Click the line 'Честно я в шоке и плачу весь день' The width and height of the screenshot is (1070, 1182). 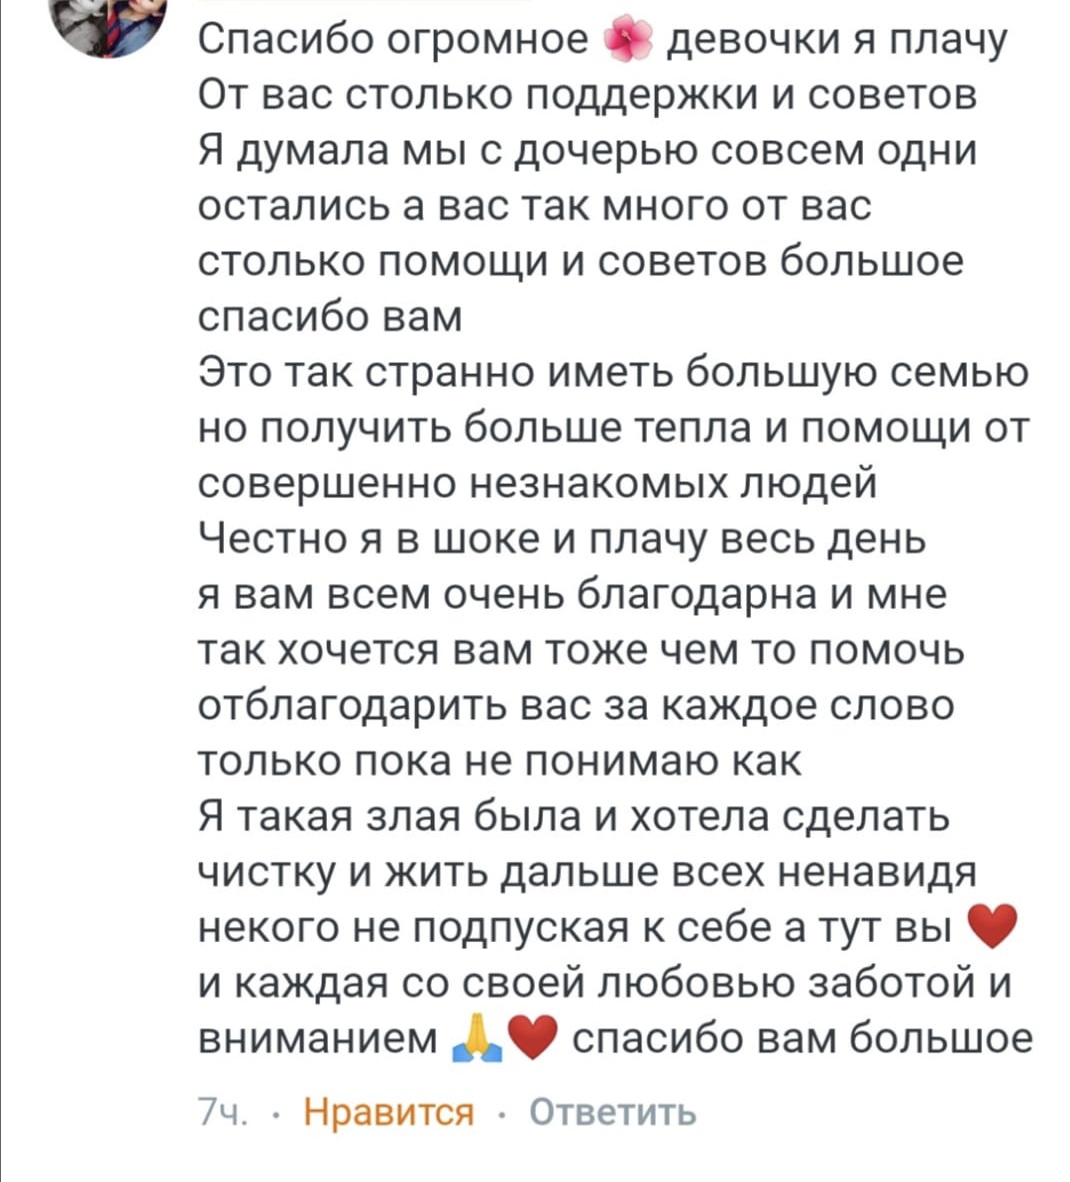tap(563, 540)
